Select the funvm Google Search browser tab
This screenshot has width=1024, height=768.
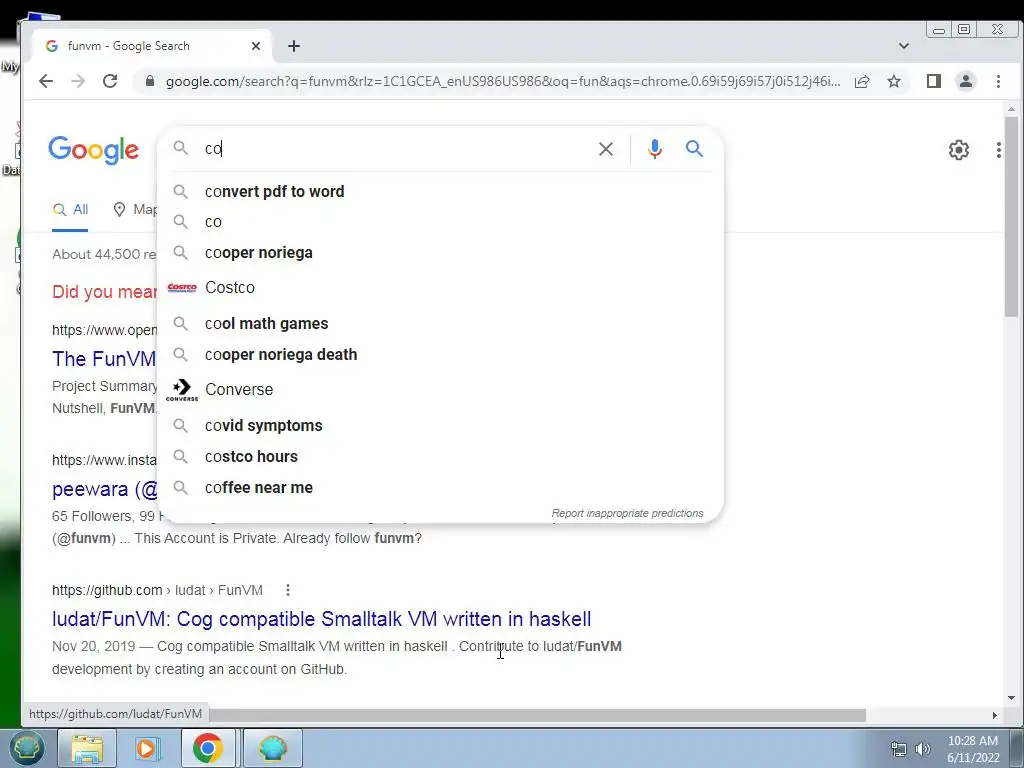152,46
